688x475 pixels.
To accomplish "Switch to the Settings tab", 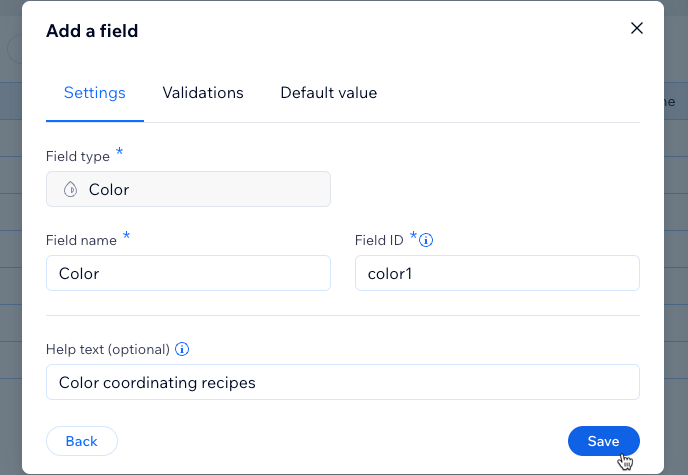I will 95,93.
